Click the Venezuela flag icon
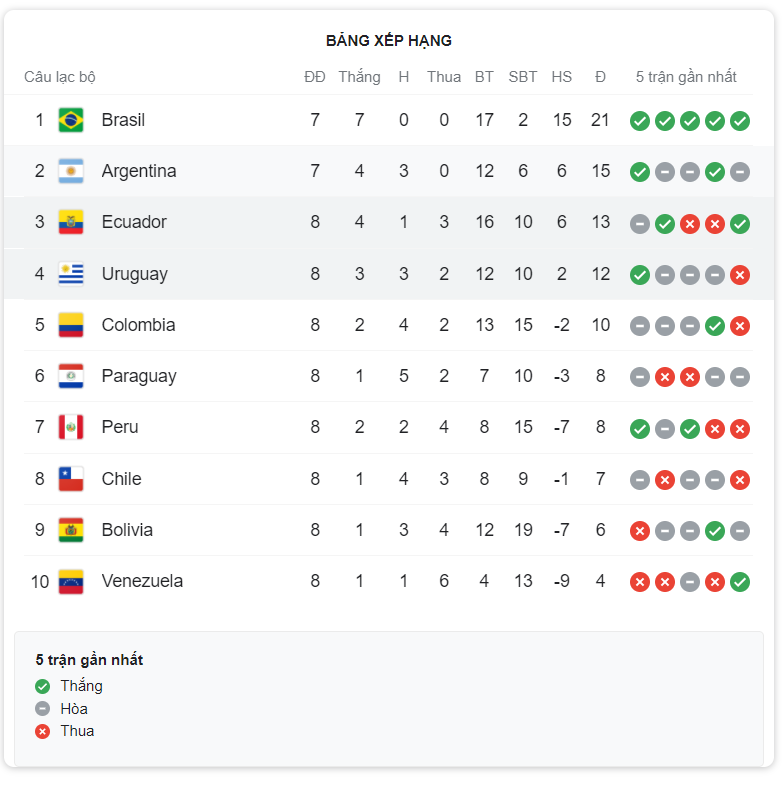The image size is (782, 787). pos(71,582)
